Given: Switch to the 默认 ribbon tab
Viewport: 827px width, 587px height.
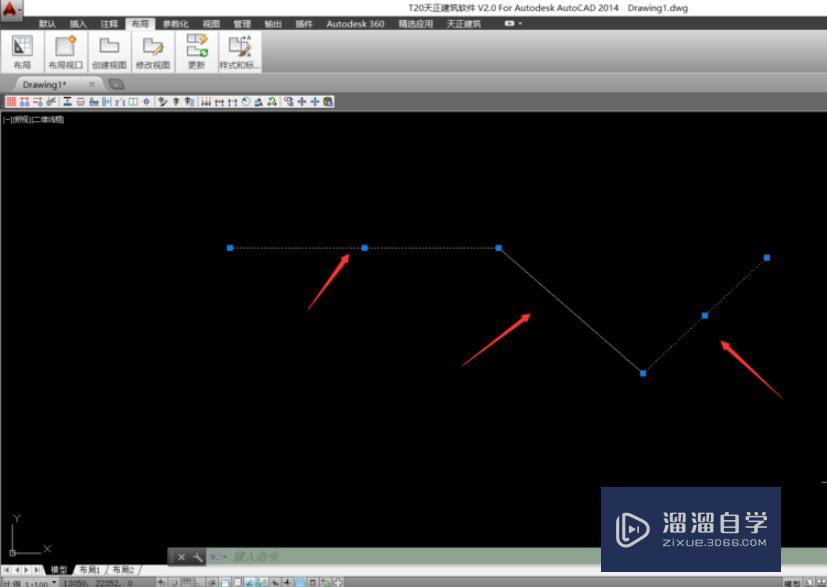Looking at the screenshot, I should (47, 24).
